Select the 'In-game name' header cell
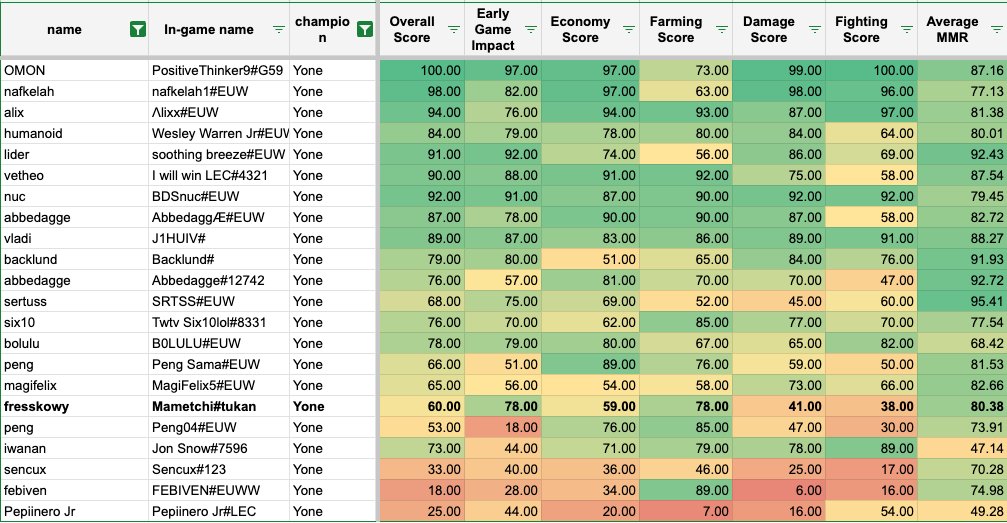The image size is (1007, 523). coord(219,30)
